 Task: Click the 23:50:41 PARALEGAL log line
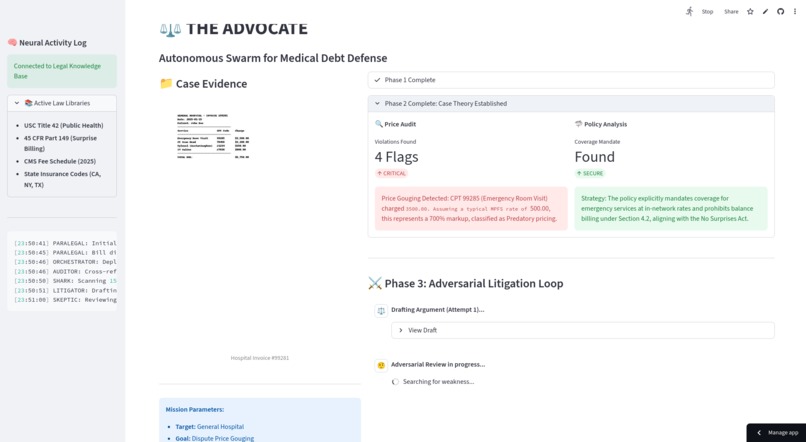(65, 243)
